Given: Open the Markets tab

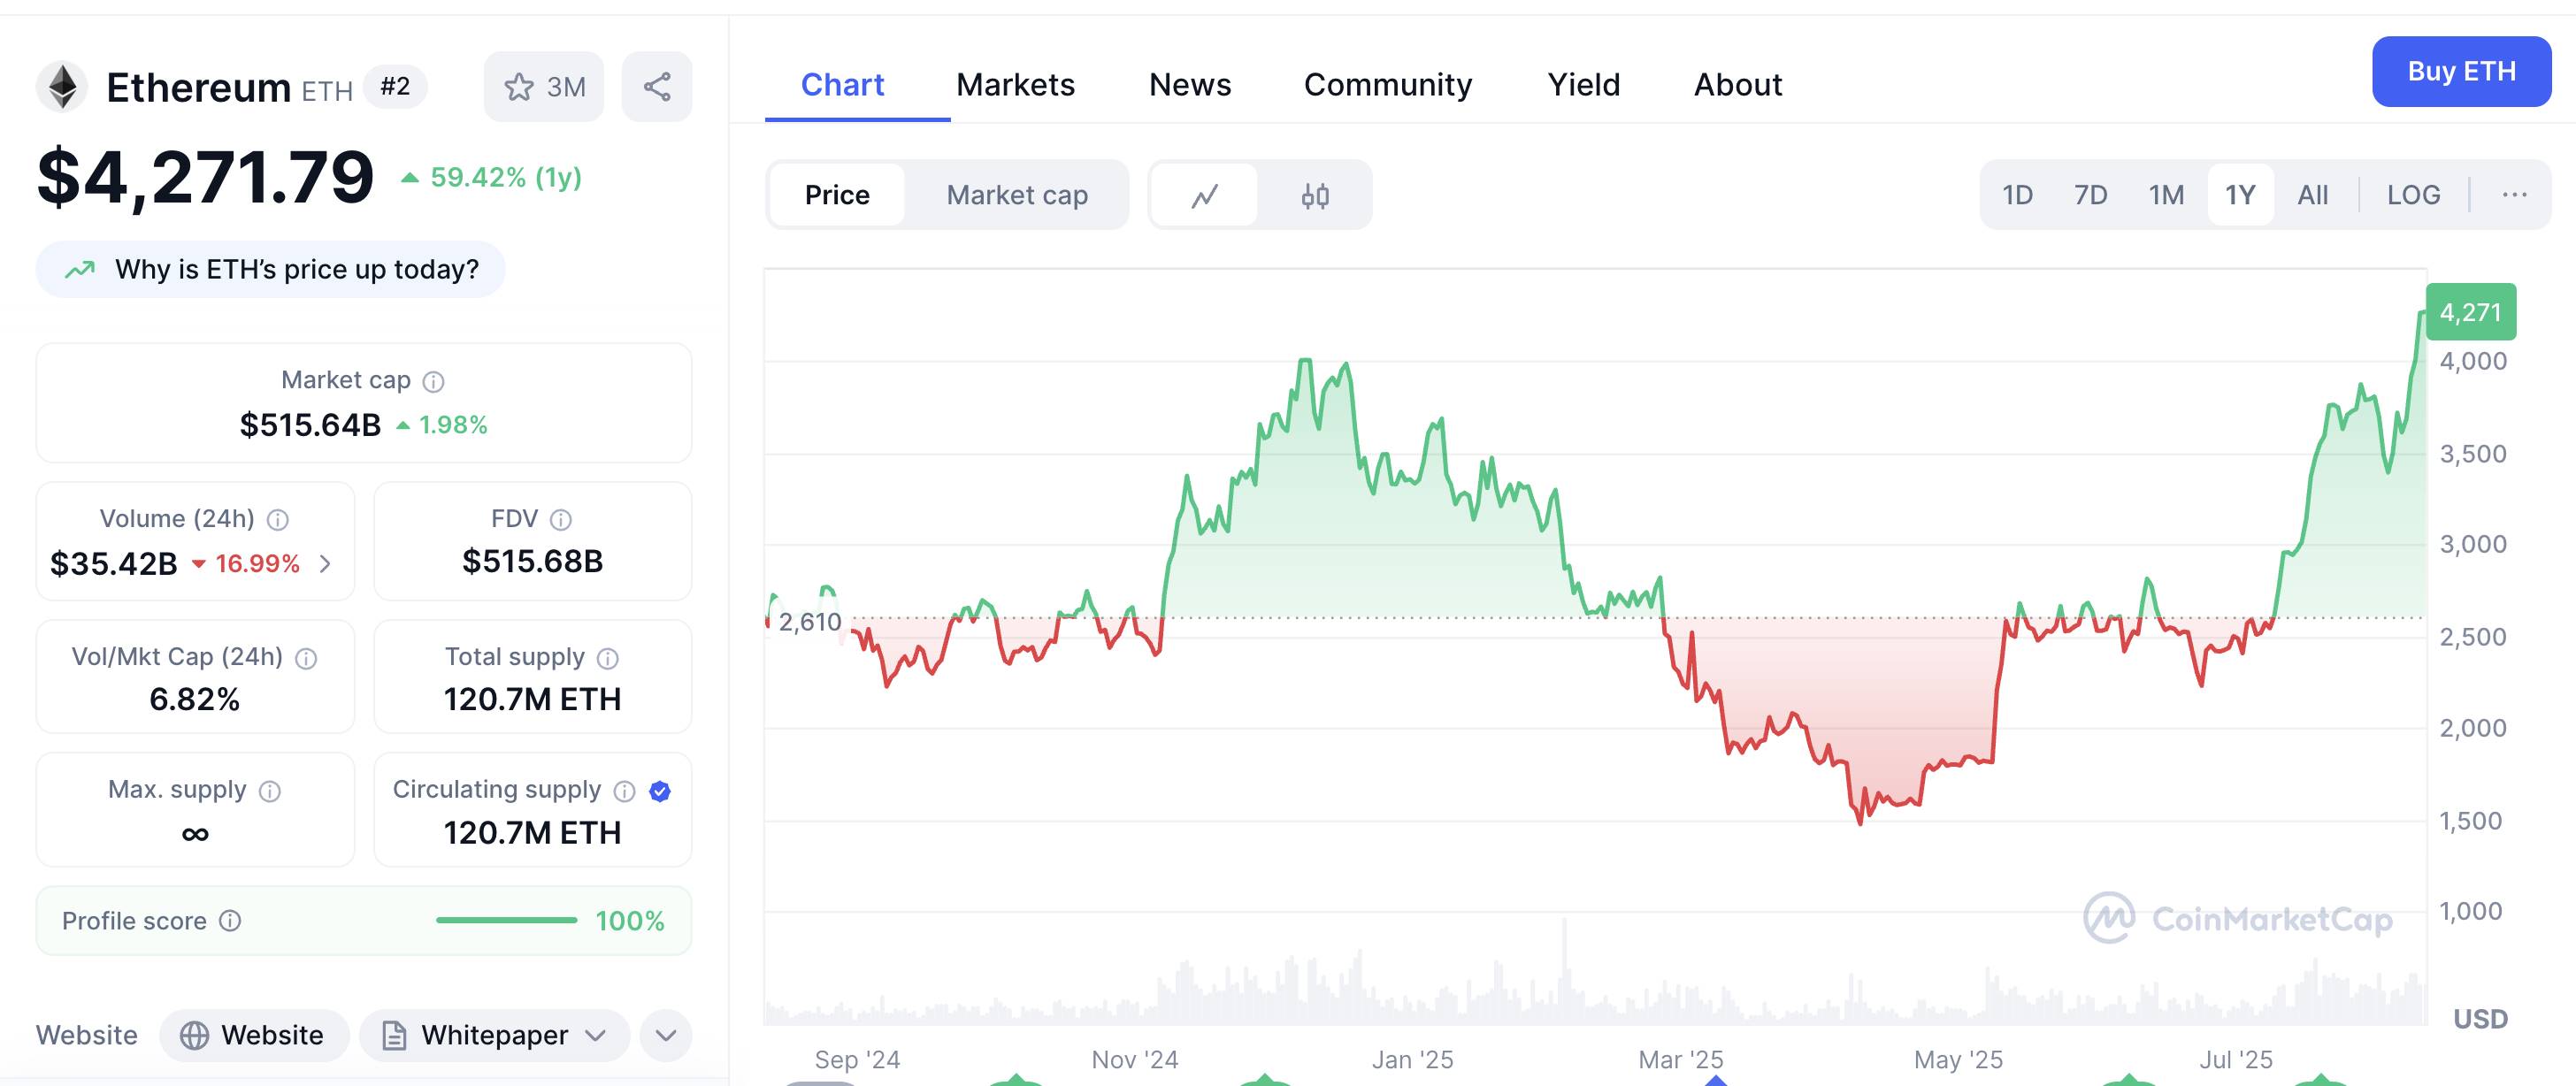Looking at the screenshot, I should pos(1014,85).
